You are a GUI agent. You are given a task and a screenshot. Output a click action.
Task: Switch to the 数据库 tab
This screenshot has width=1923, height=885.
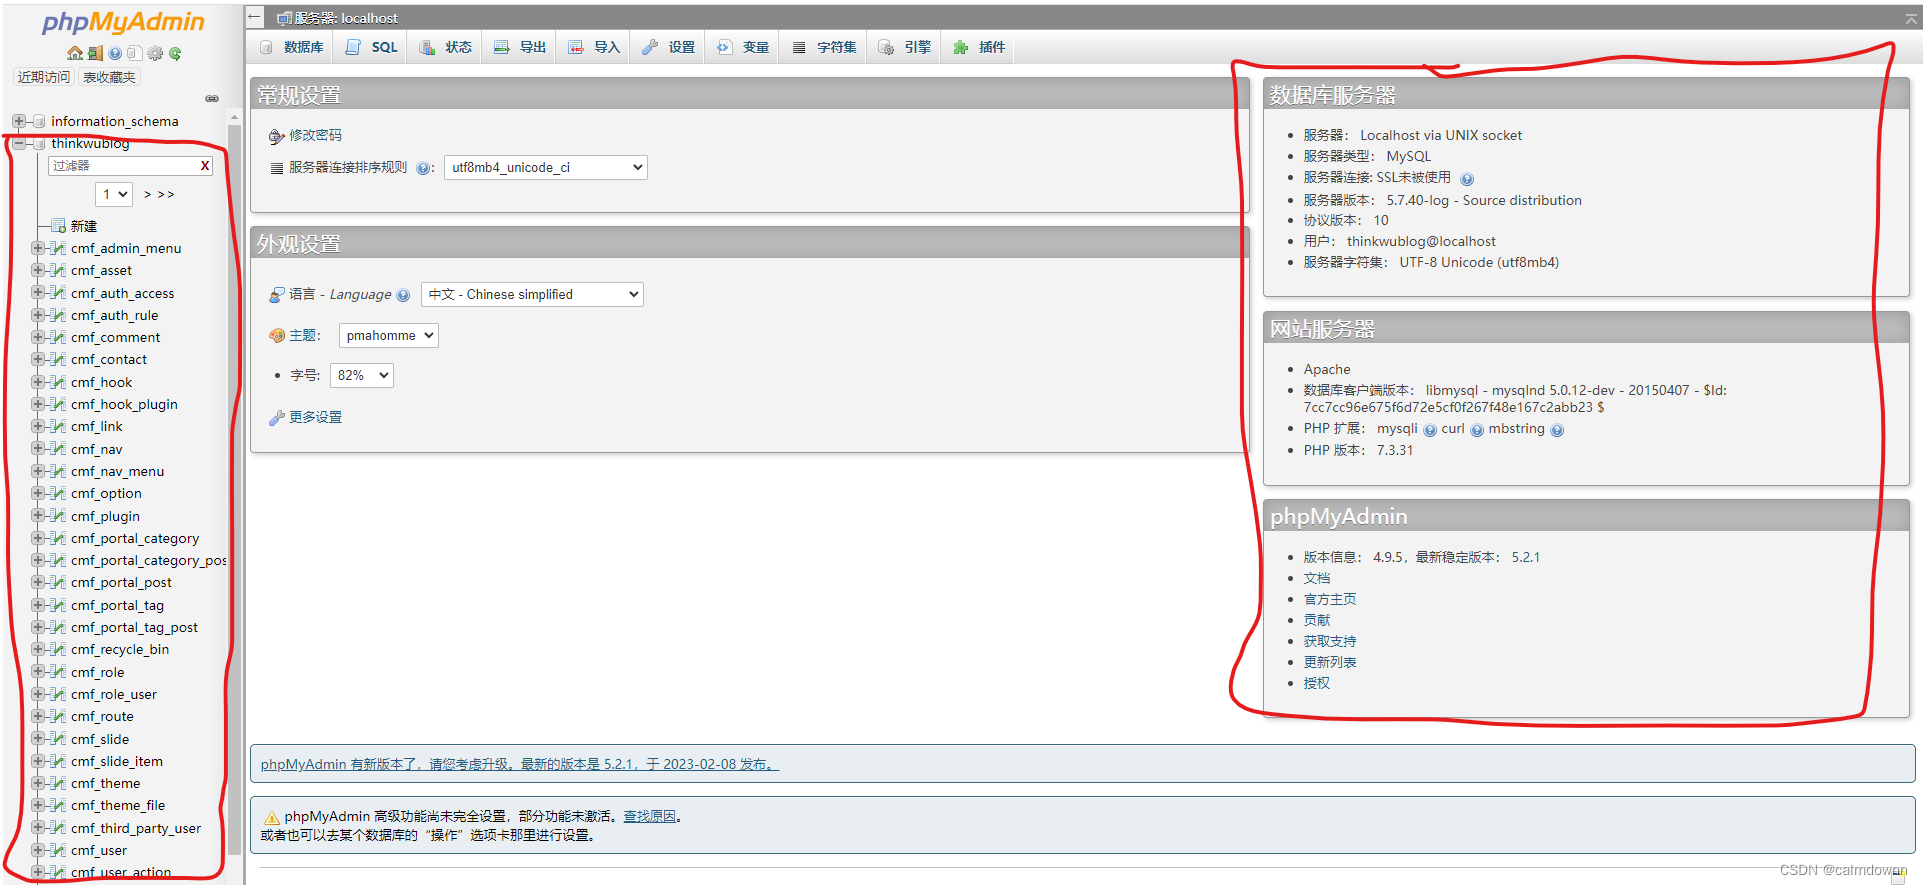click(x=293, y=47)
